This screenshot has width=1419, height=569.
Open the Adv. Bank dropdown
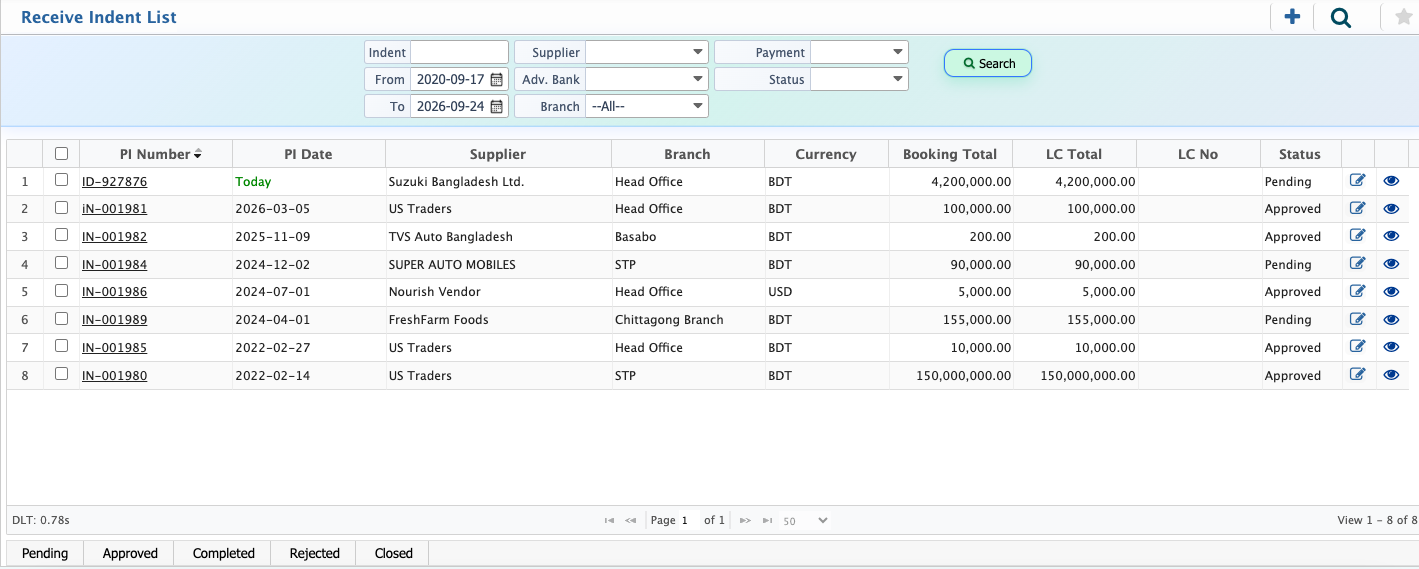[647, 79]
